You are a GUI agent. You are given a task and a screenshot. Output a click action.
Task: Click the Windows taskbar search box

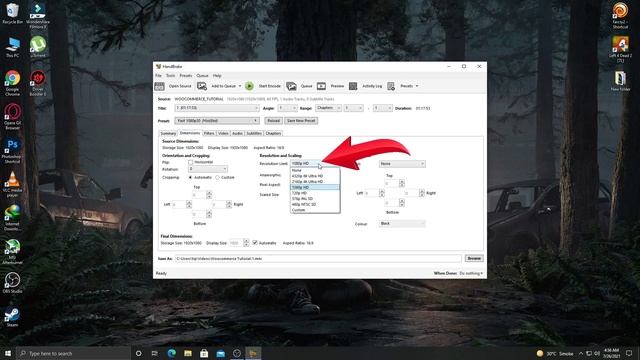coord(73,353)
